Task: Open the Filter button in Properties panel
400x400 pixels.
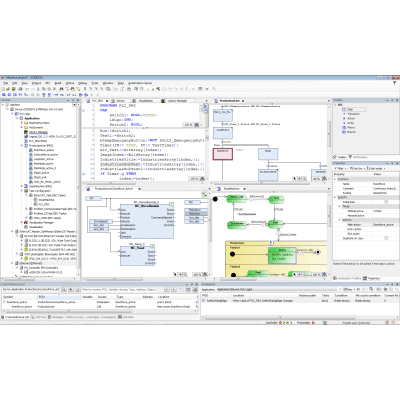Action: coord(340,168)
